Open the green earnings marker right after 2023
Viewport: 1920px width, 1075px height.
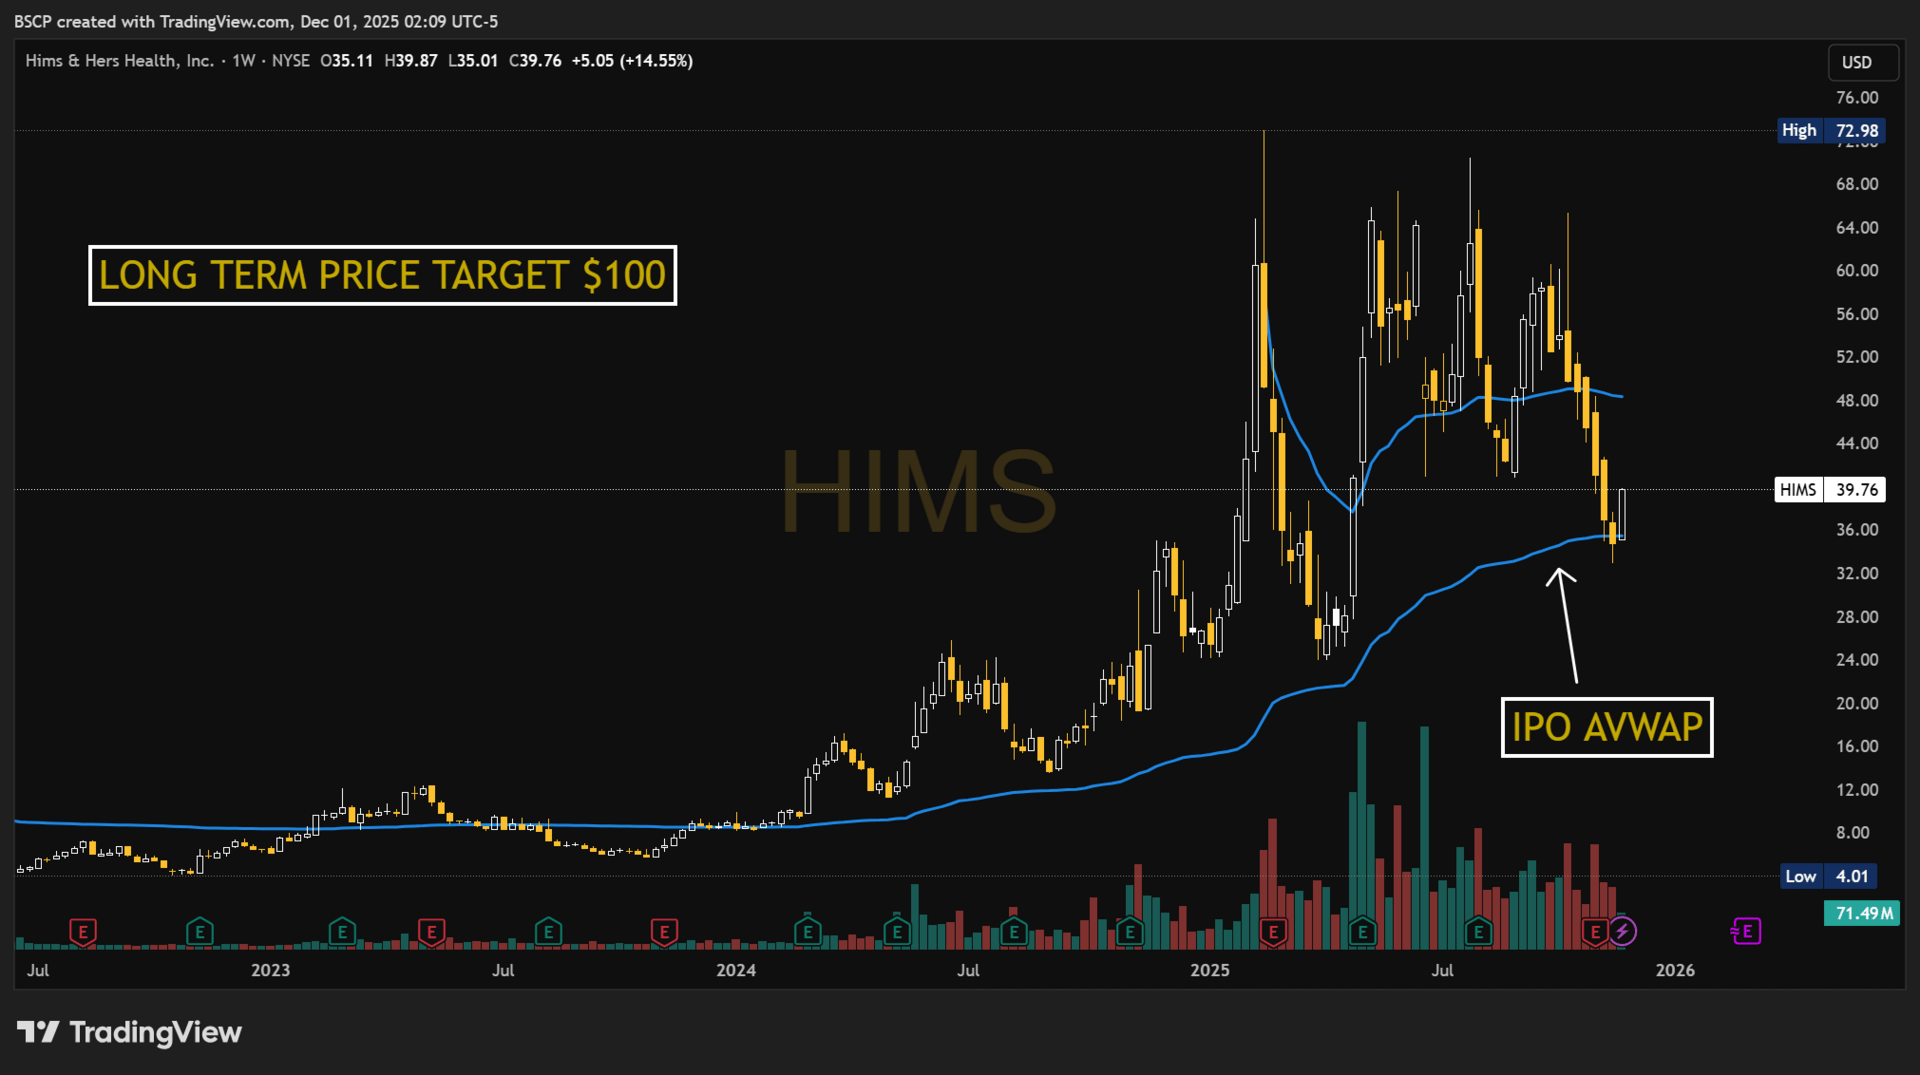coord(342,932)
